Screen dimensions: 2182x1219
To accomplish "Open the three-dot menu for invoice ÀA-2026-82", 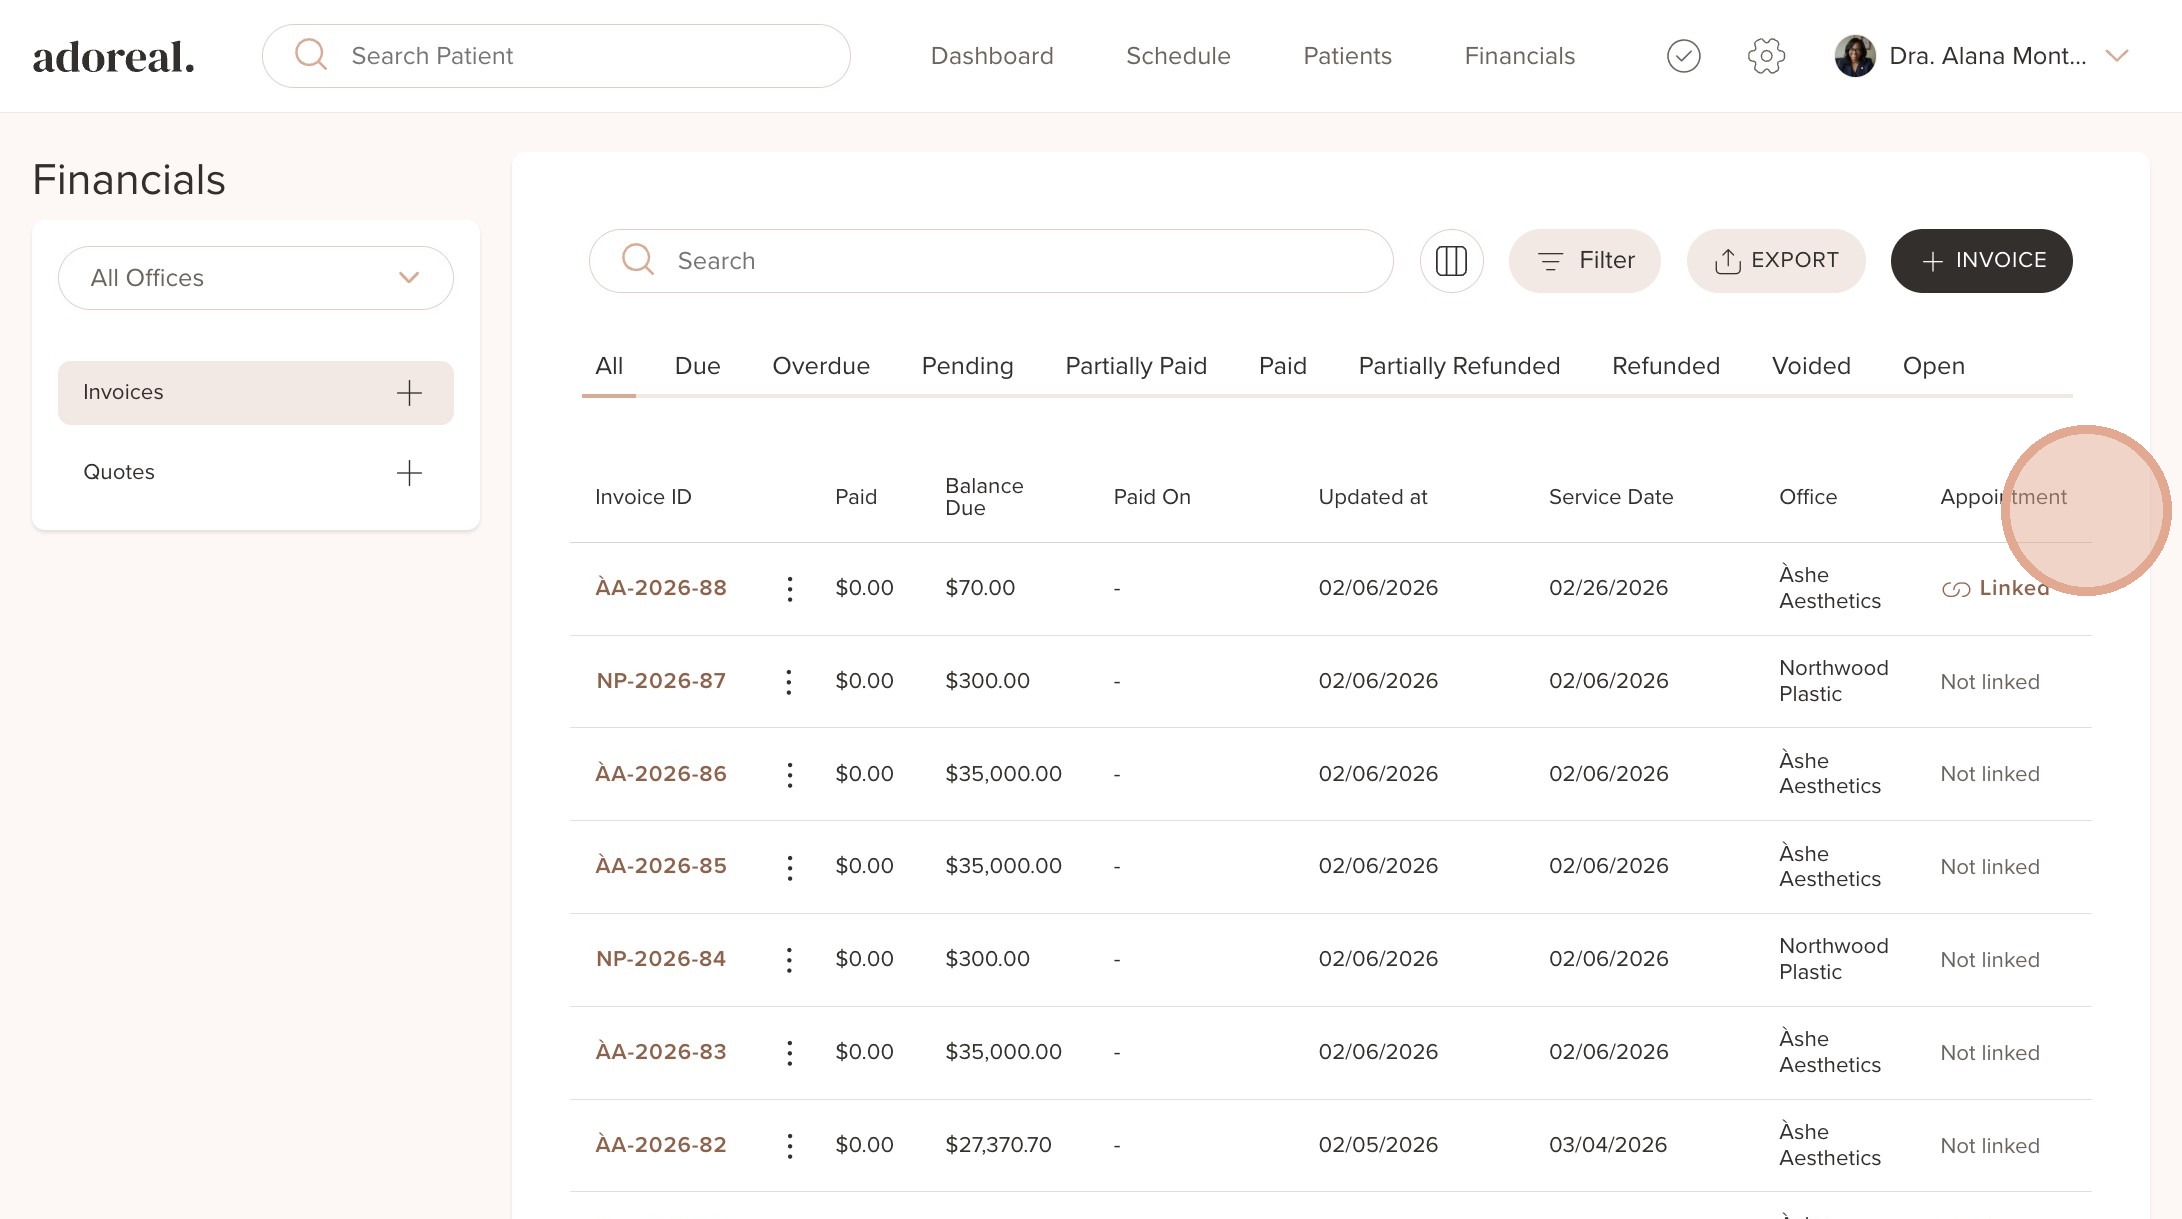I will pos(790,1146).
